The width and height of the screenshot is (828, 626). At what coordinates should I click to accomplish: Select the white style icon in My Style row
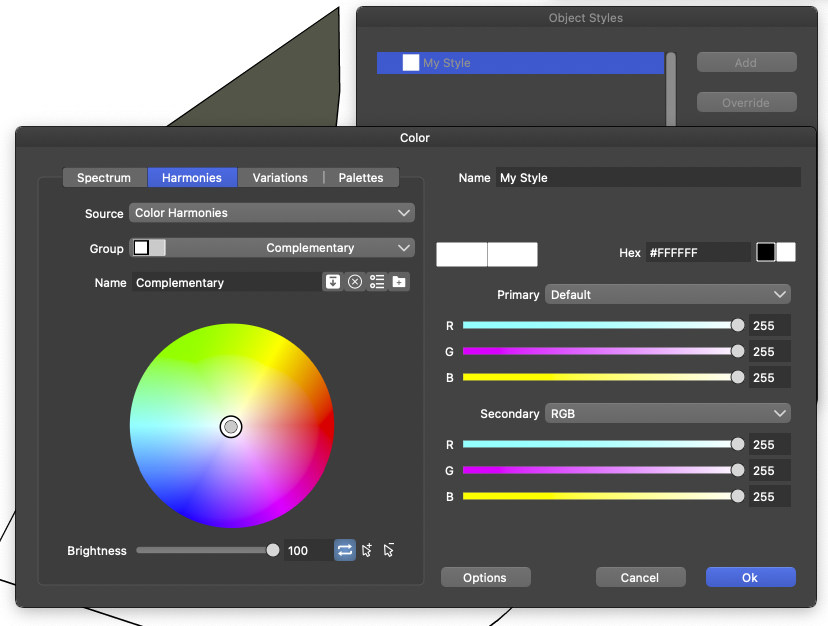pyautogui.click(x=410, y=63)
